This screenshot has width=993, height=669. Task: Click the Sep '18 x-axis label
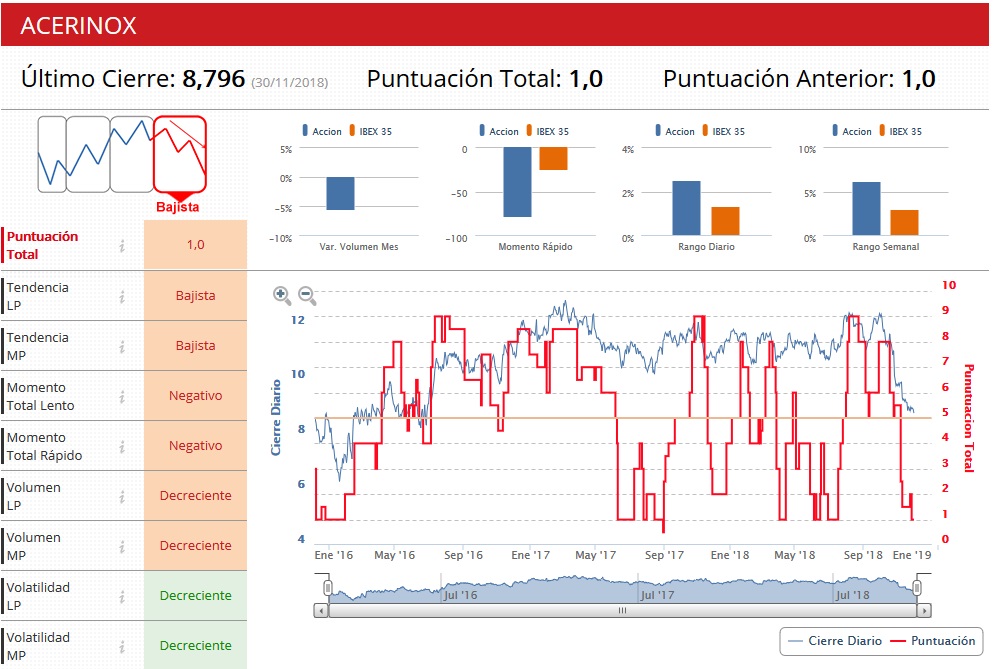click(863, 555)
